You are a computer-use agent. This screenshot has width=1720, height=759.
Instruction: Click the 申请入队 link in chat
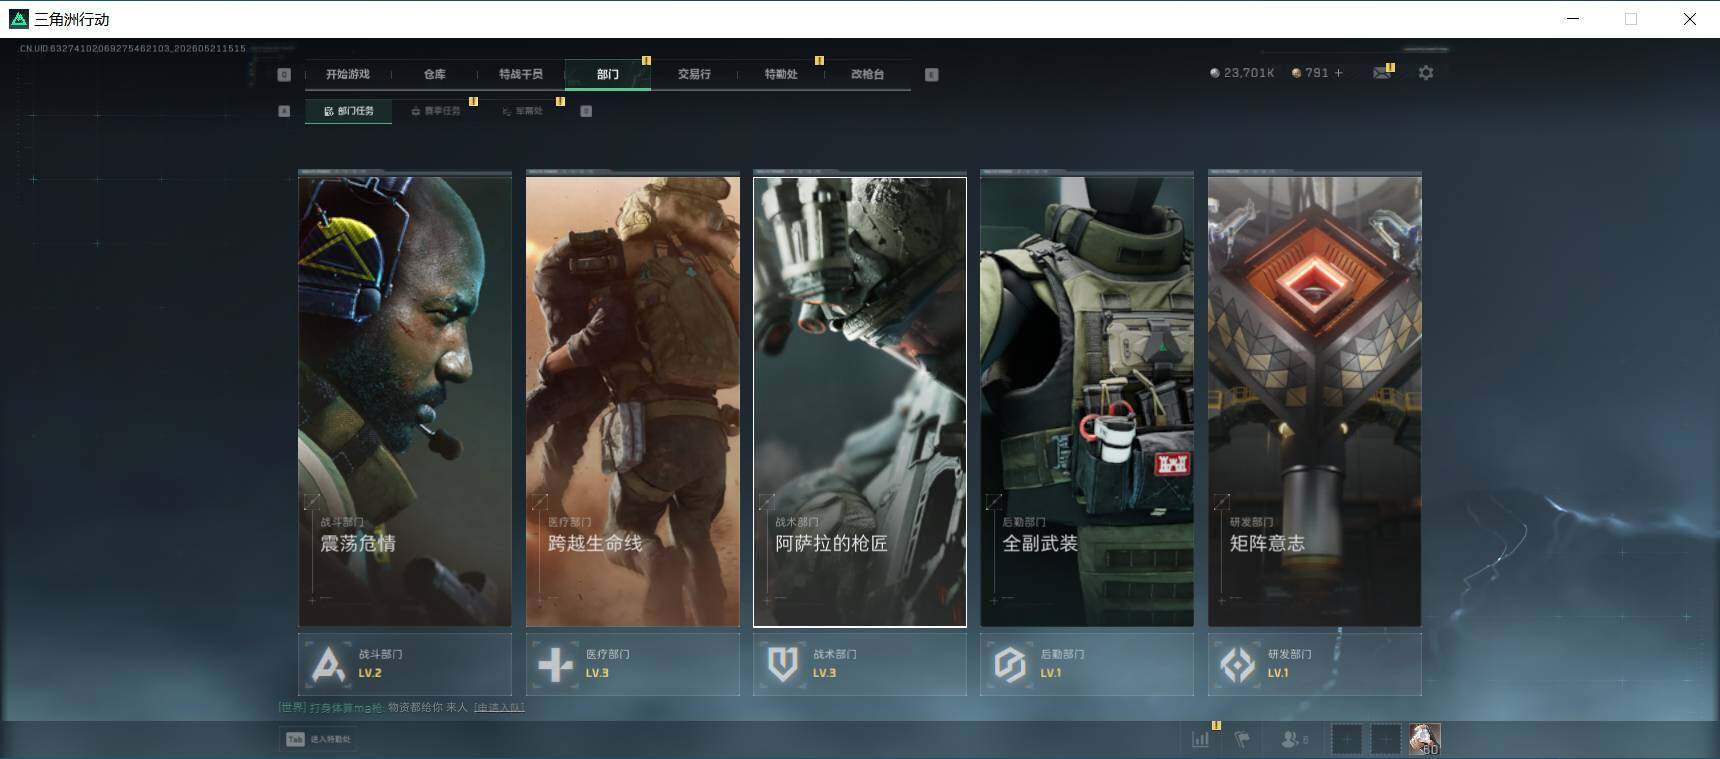[499, 707]
